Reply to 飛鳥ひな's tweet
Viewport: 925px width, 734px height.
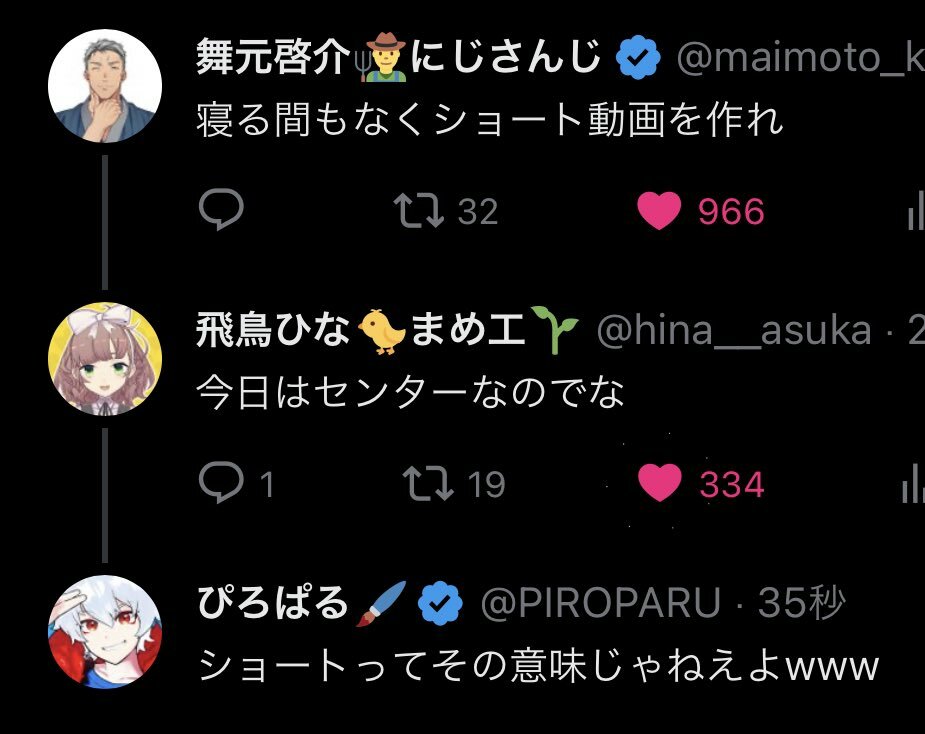coord(237,483)
